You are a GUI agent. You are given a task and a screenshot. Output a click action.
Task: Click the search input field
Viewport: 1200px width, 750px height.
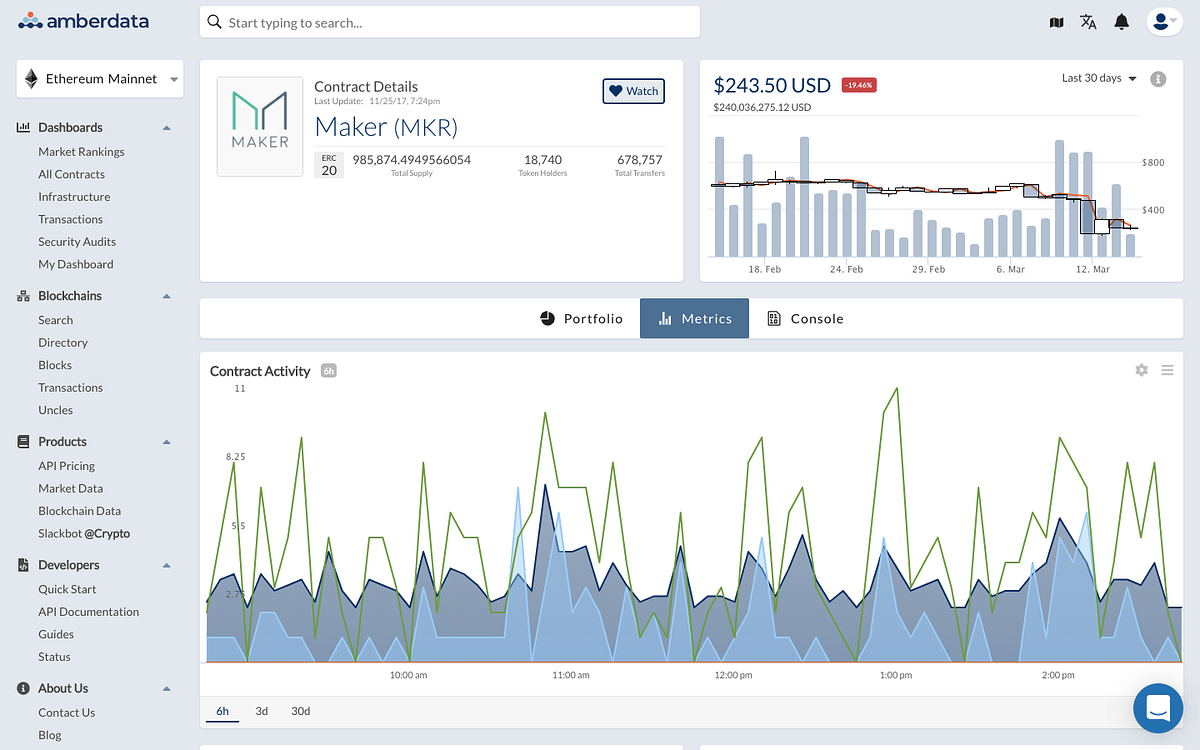[449, 21]
